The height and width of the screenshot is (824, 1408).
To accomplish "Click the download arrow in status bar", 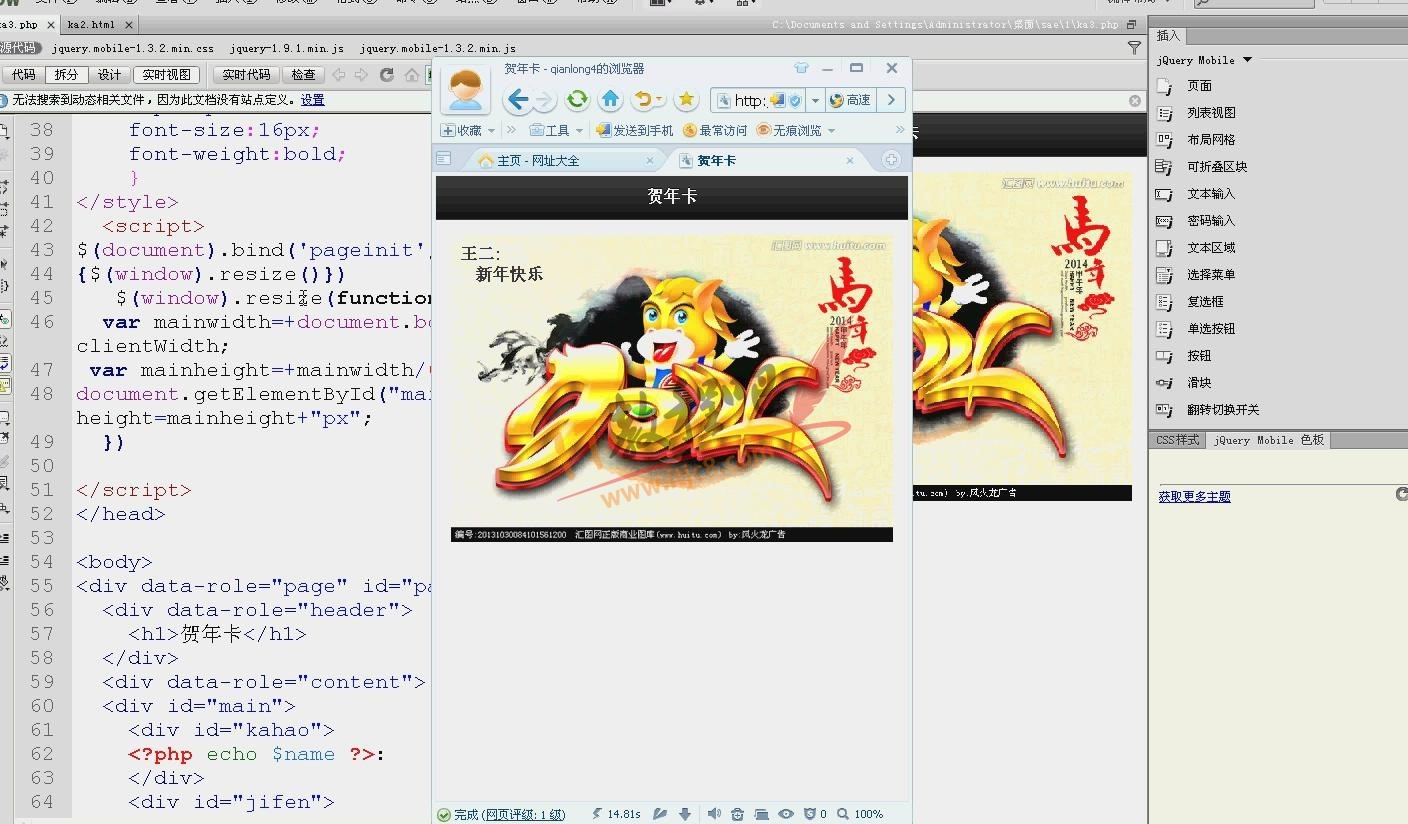I will (x=685, y=814).
